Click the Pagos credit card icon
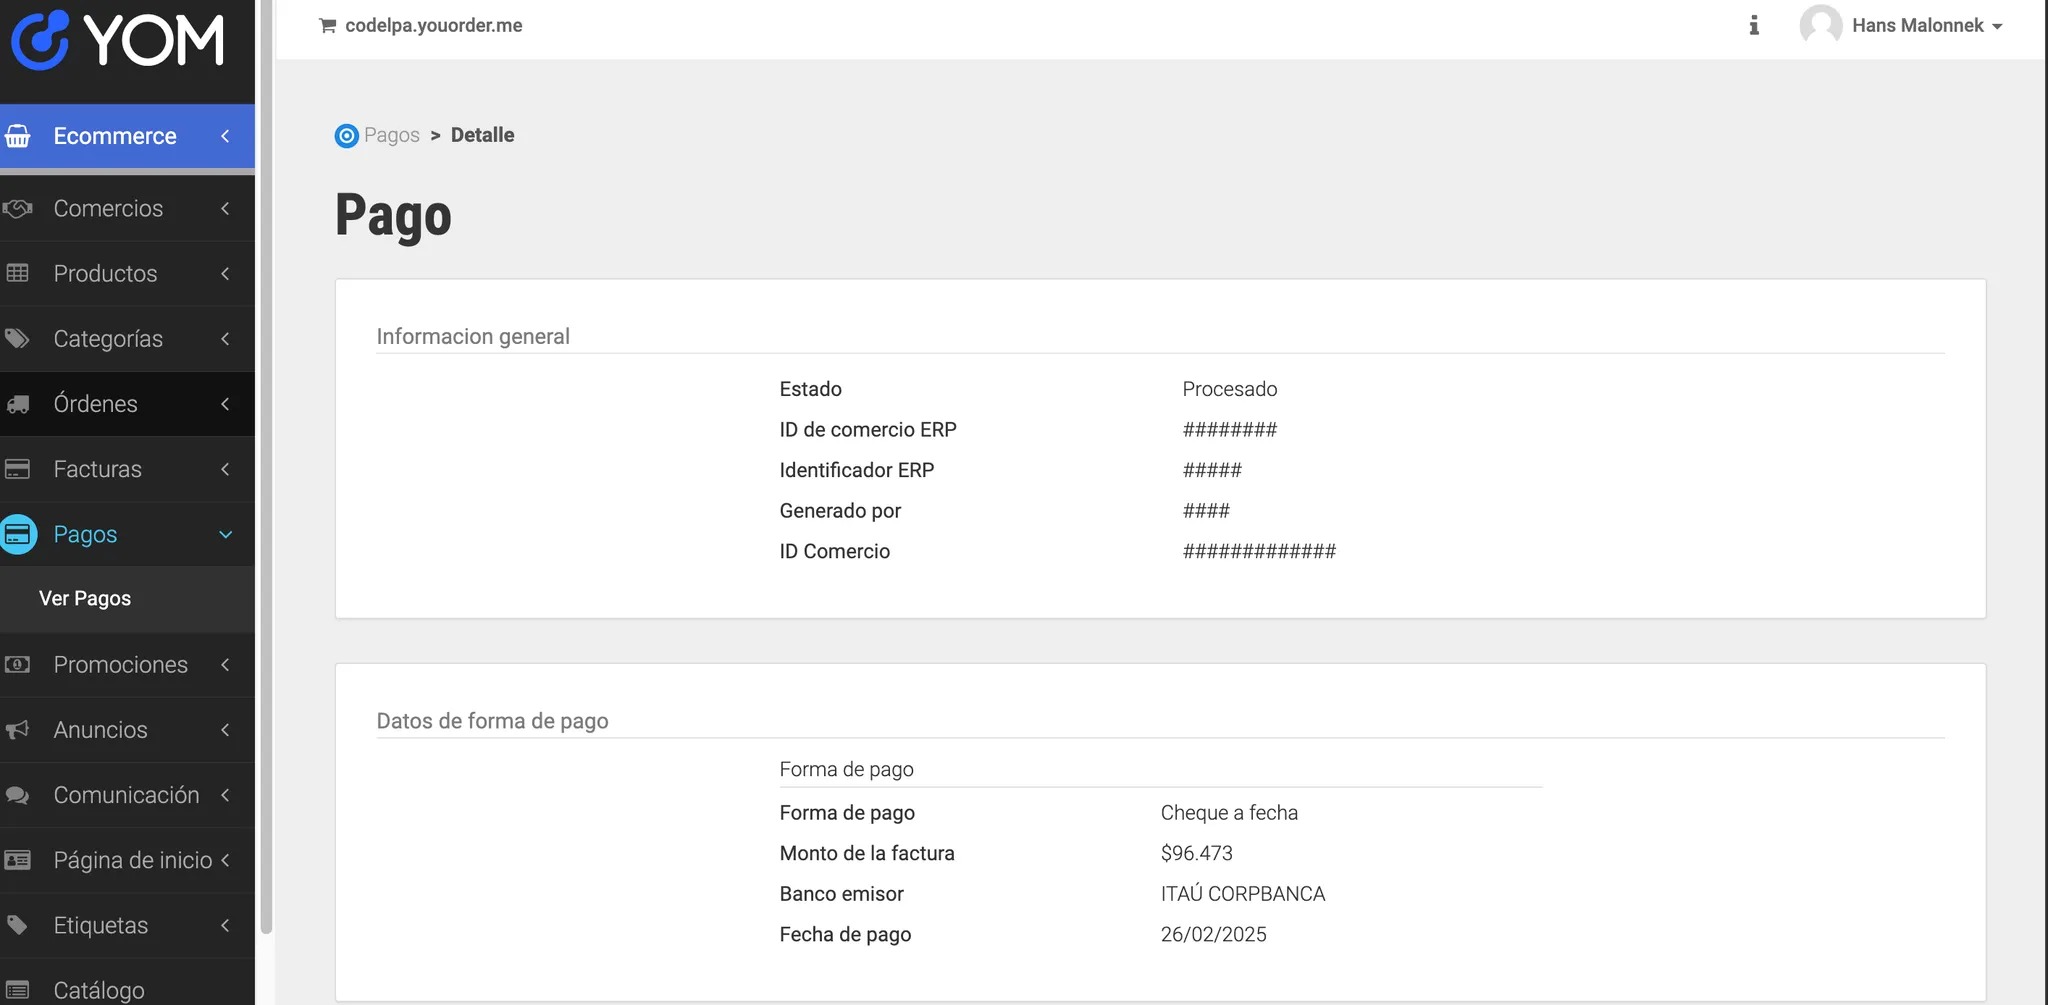The height and width of the screenshot is (1005, 2048). coord(18,534)
